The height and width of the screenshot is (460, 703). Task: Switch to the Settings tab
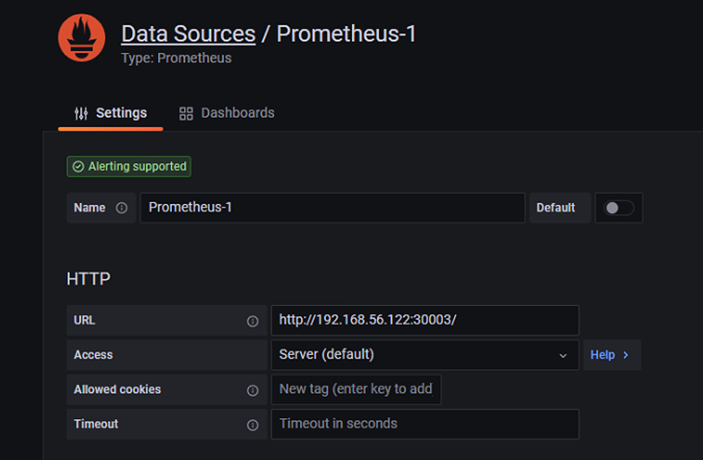click(x=110, y=113)
